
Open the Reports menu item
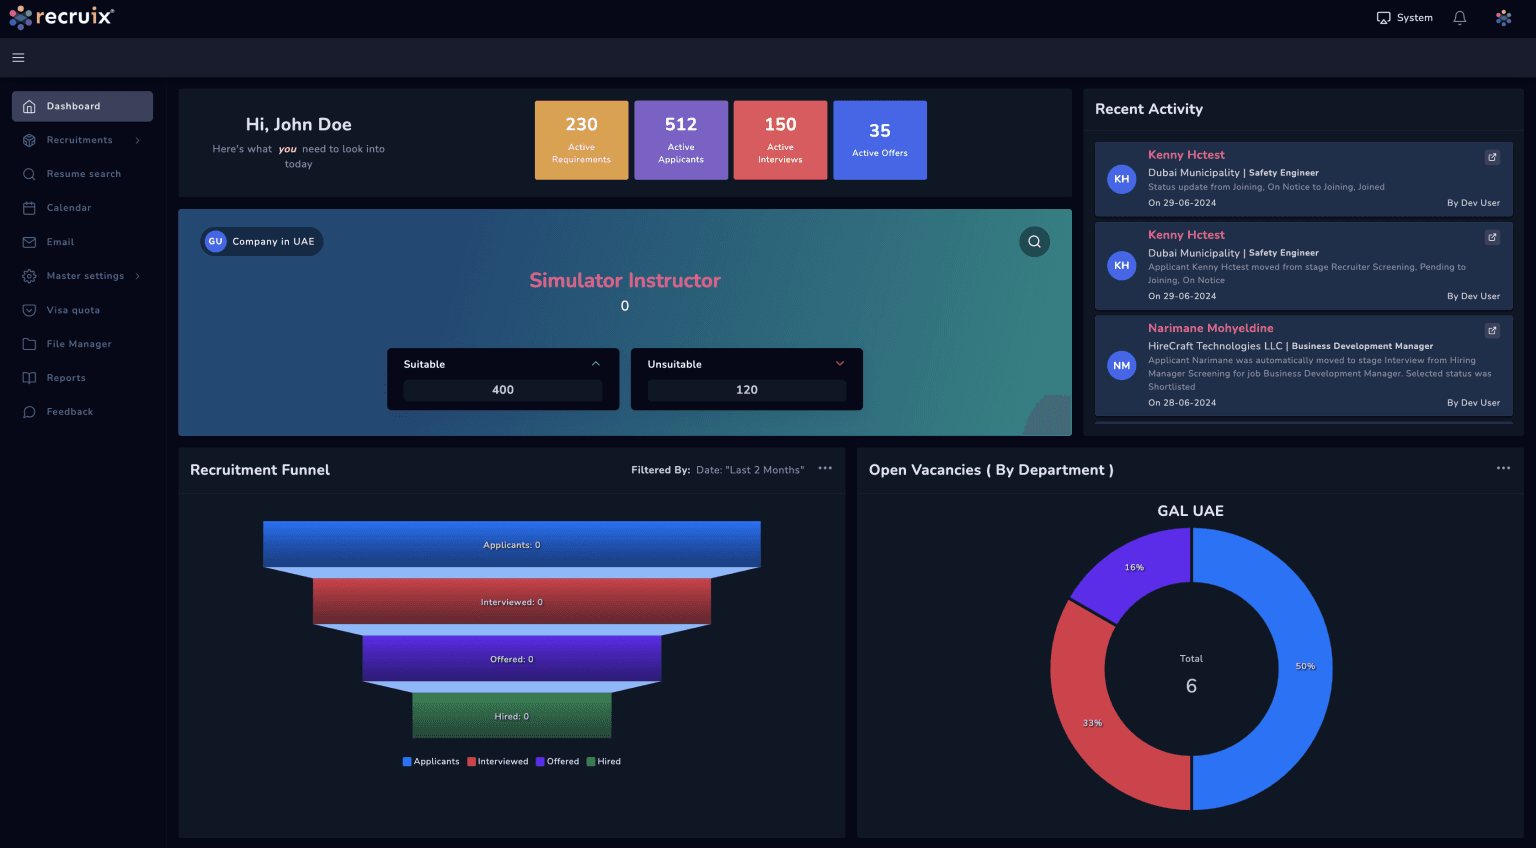pos(66,378)
